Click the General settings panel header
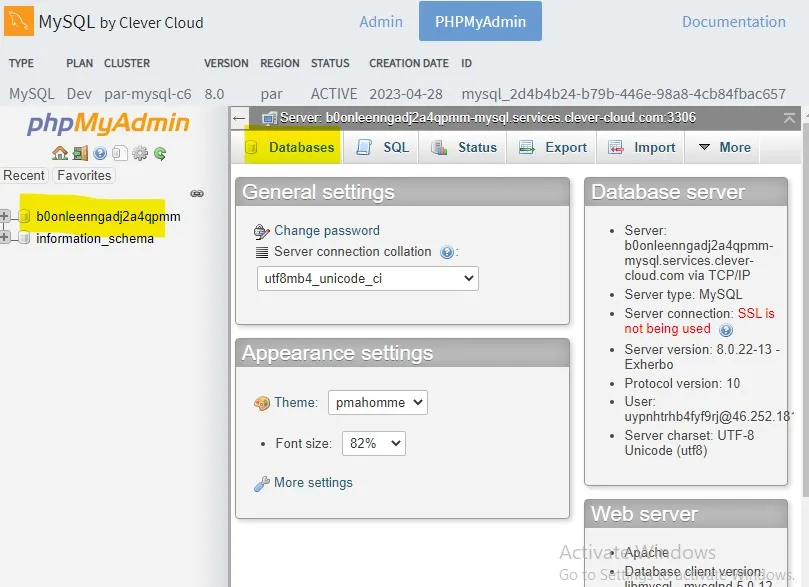Screen dimensions: 809x587 (x=402, y=192)
